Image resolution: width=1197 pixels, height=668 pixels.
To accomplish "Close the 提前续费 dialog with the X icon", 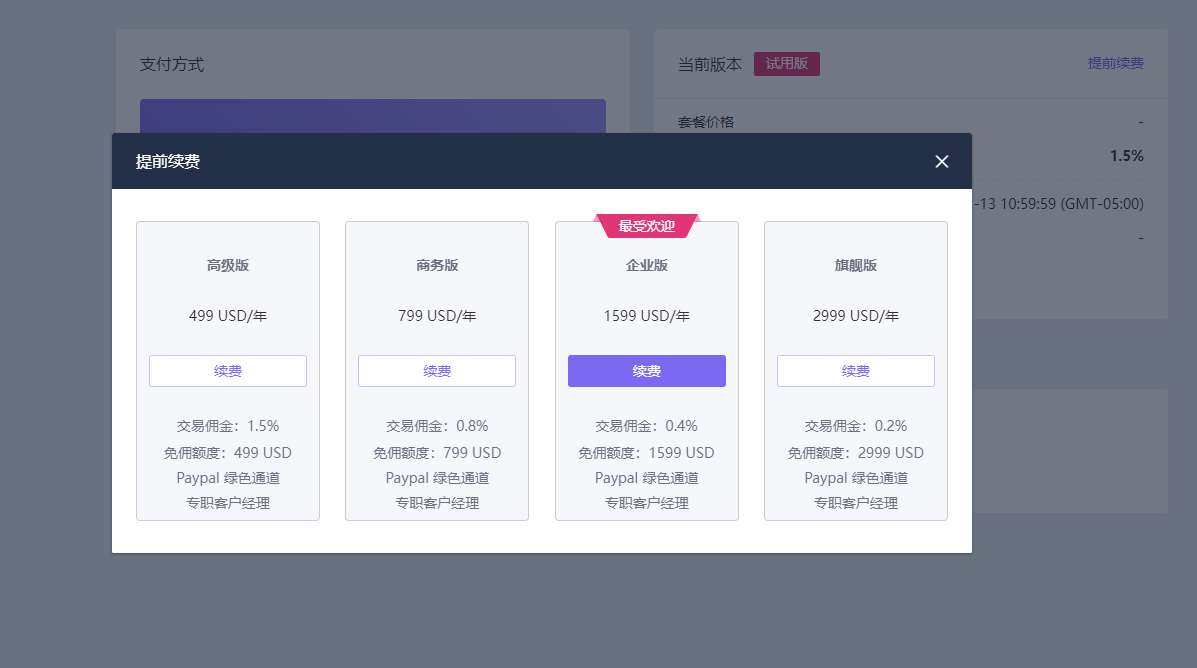I will tap(941, 162).
